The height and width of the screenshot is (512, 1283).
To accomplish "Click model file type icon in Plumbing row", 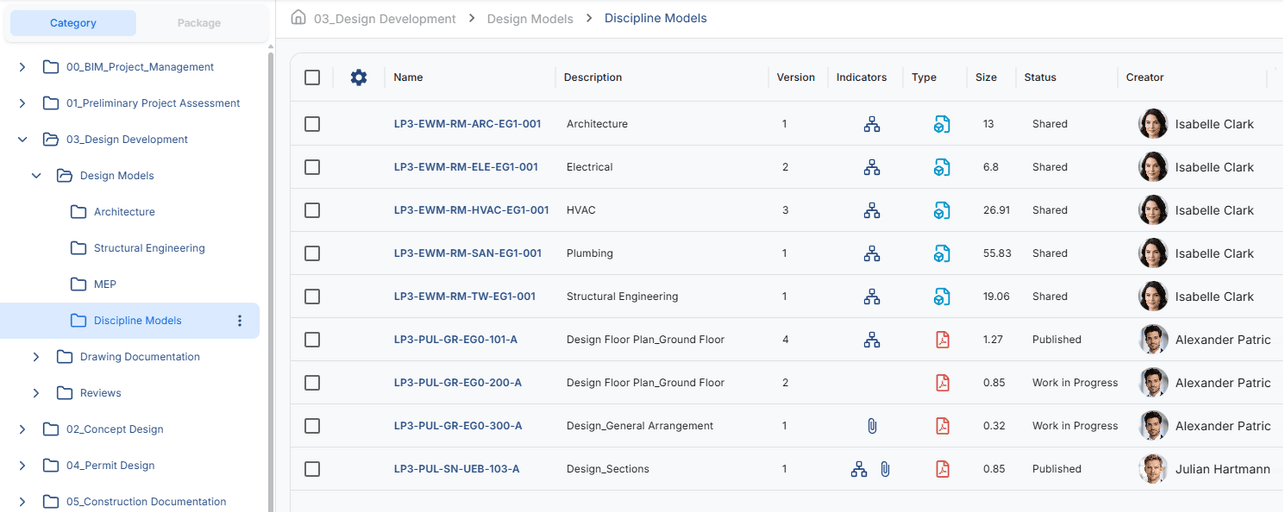I will point(942,253).
